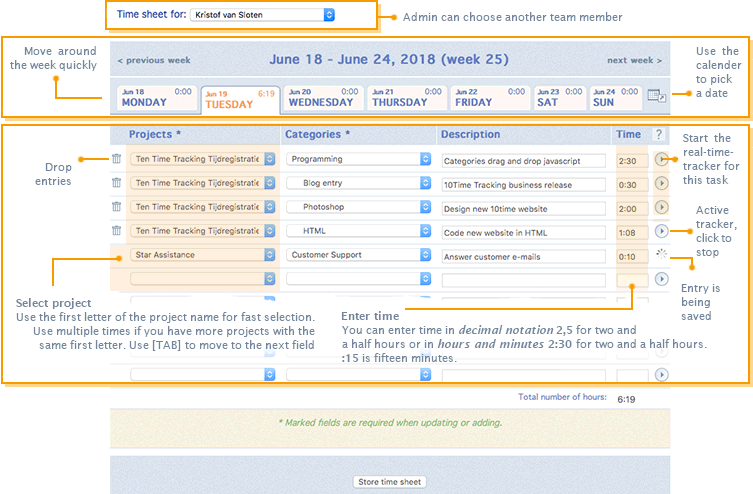Click description field 'Answer customer e-mails'
Screen dimensions: 753x494
pos(524,256)
